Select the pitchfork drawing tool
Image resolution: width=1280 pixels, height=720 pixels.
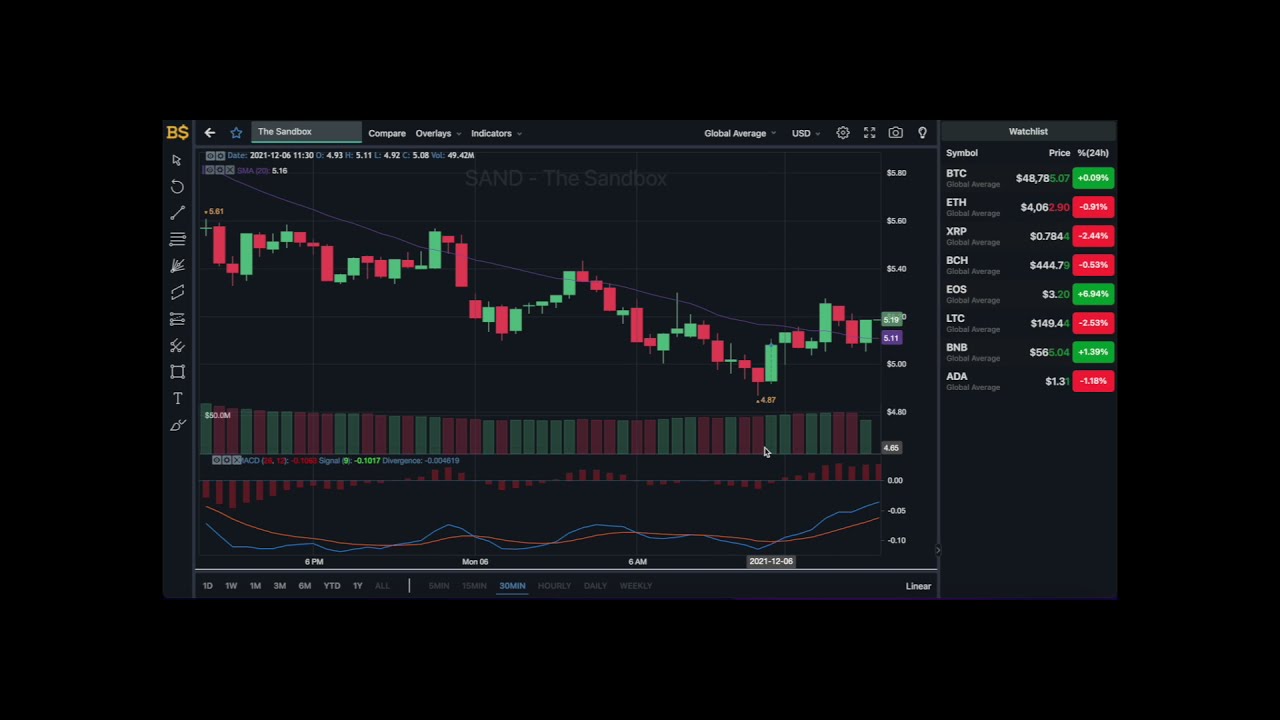tap(177, 346)
